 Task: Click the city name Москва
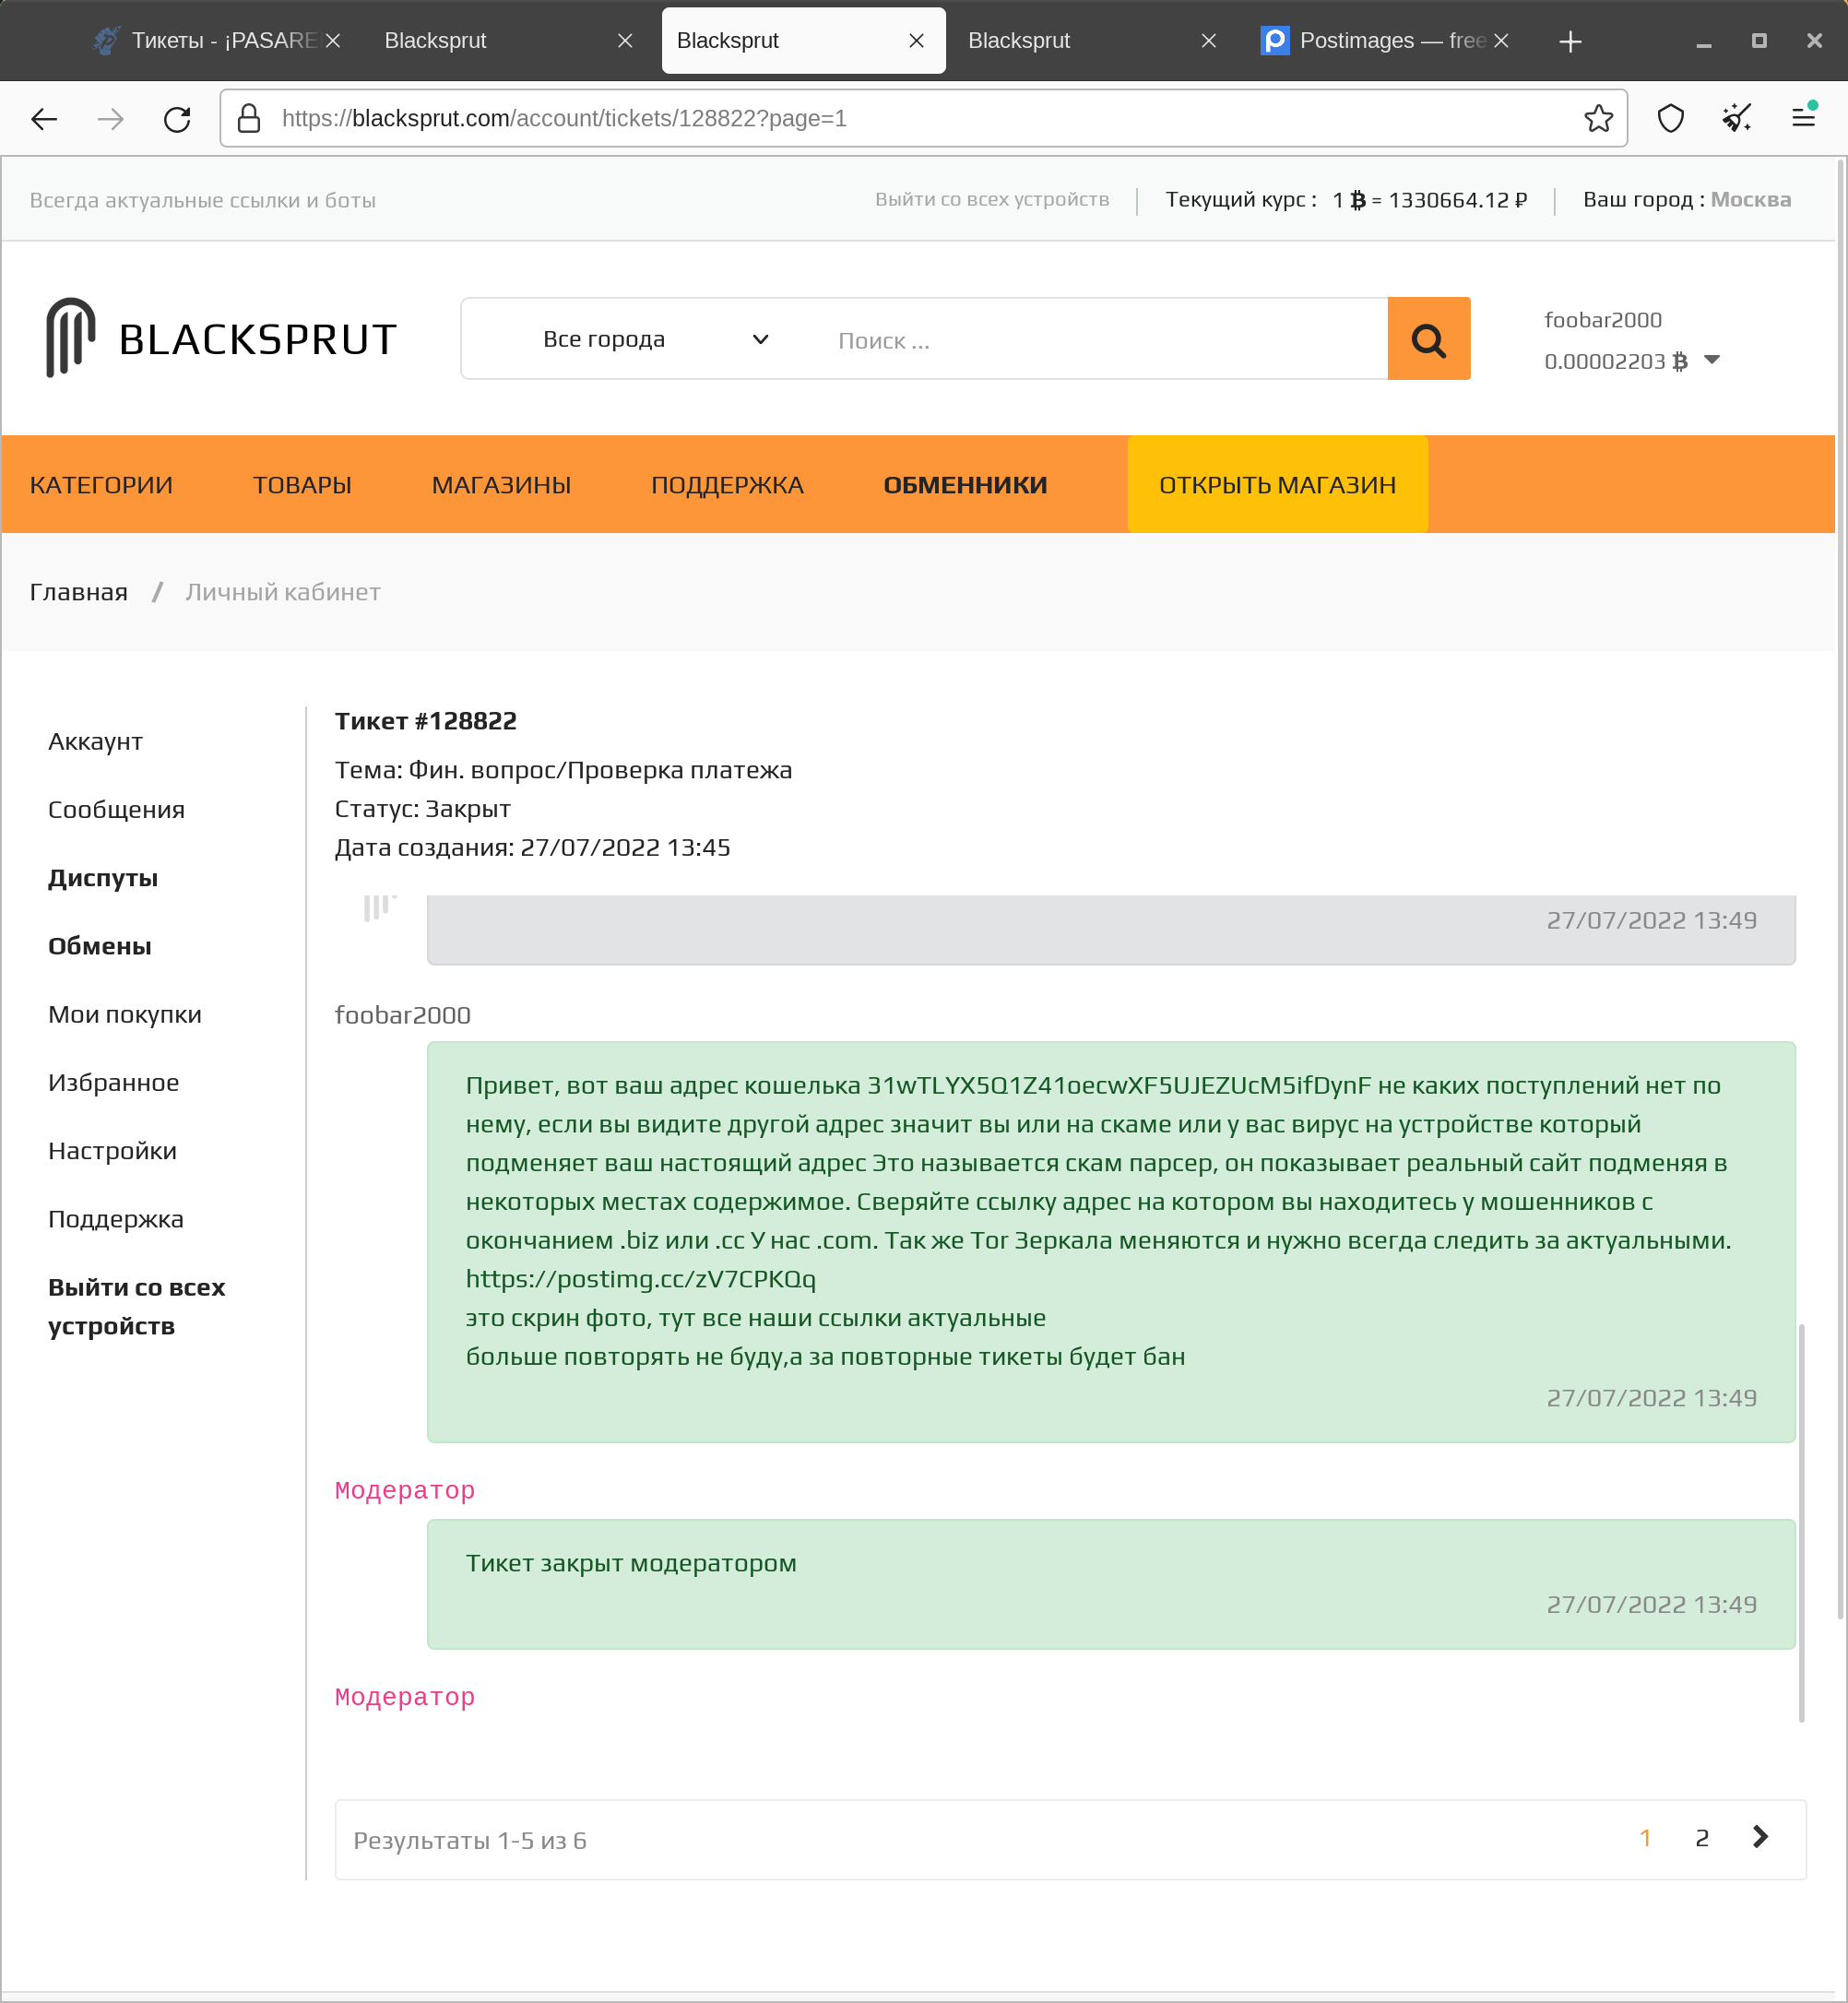coord(1750,200)
